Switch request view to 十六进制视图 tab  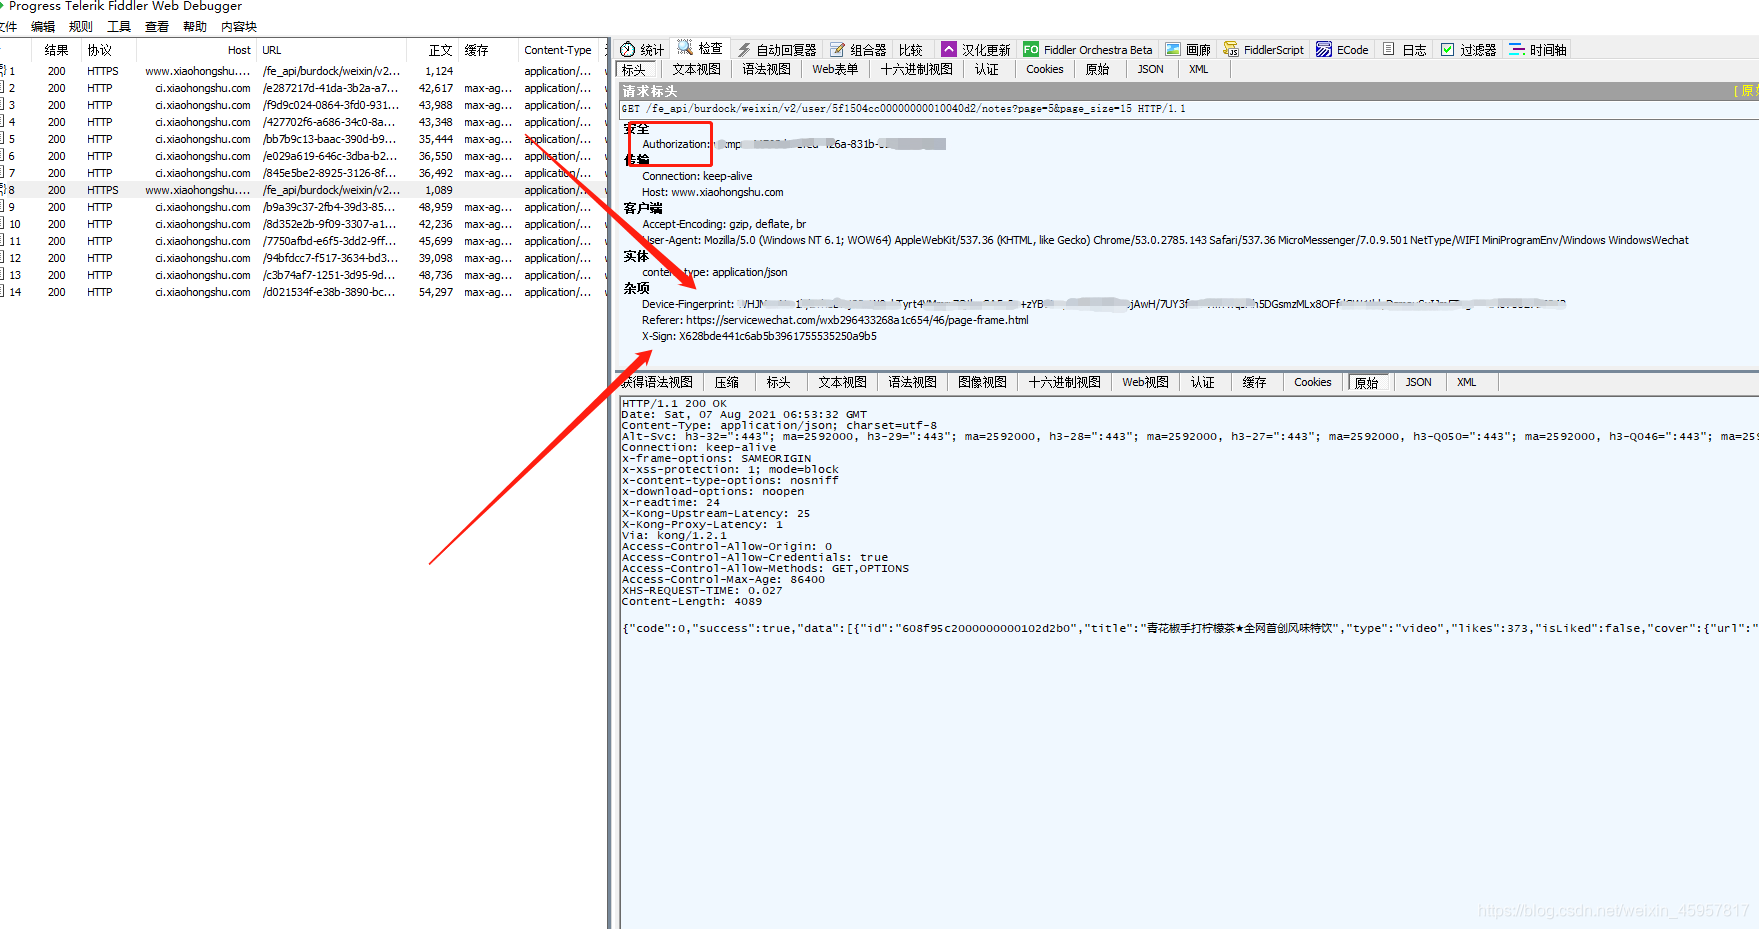coord(916,69)
